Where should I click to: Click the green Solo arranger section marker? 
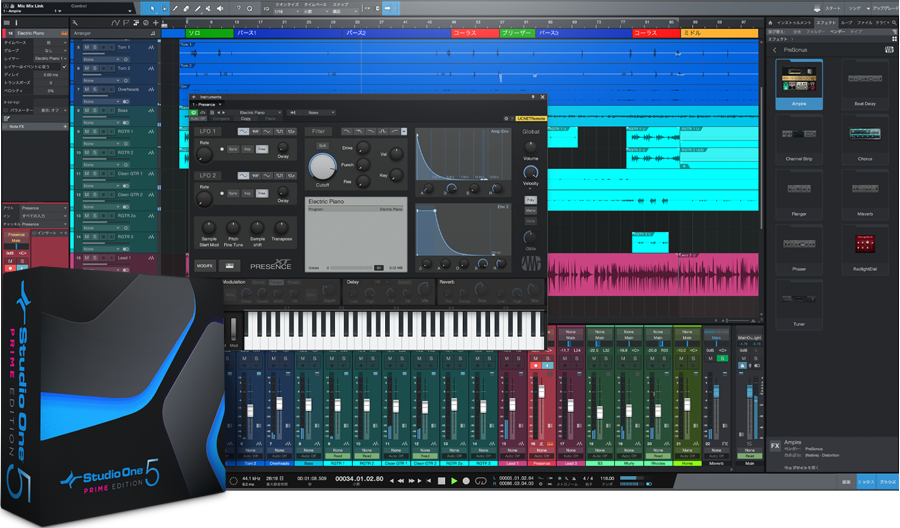point(210,33)
